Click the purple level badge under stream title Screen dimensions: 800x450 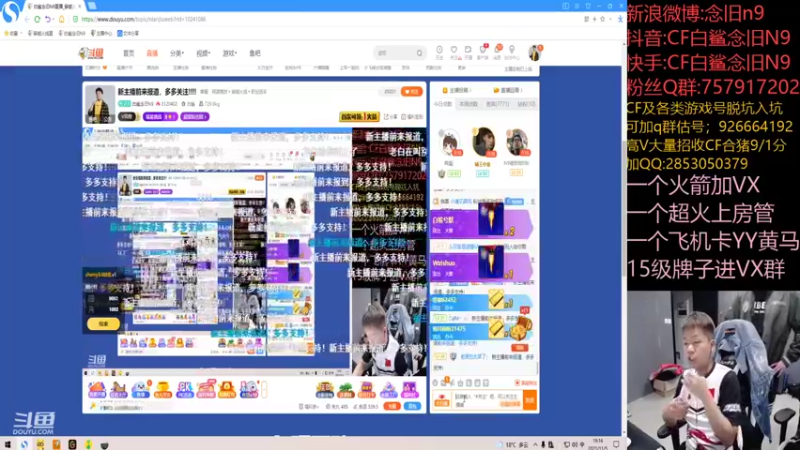pyautogui.click(x=160, y=117)
